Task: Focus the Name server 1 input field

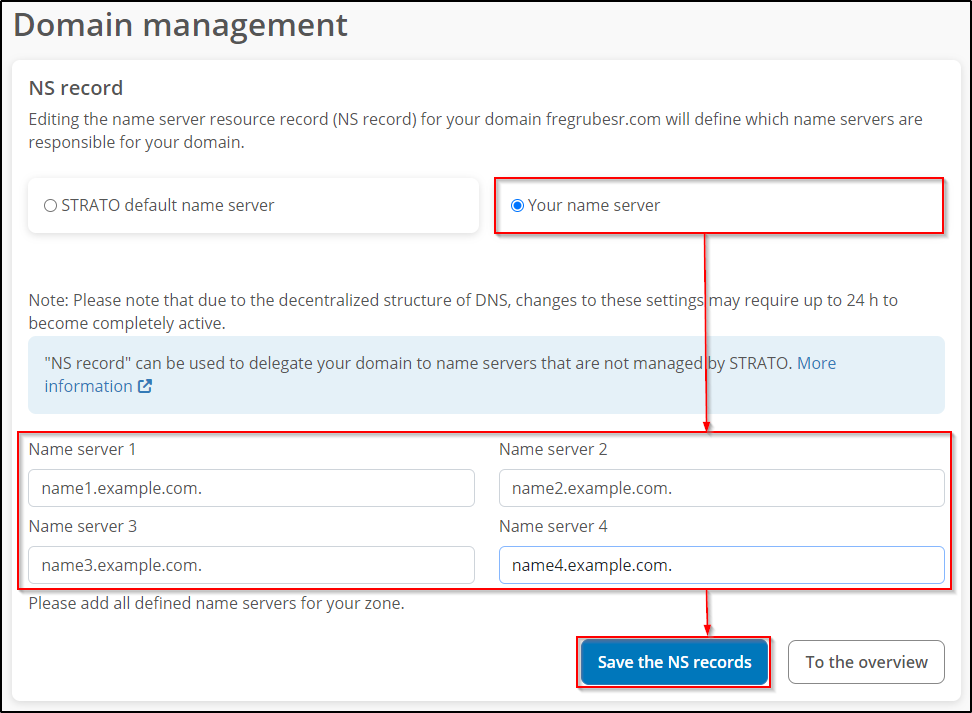Action: [x=251, y=488]
